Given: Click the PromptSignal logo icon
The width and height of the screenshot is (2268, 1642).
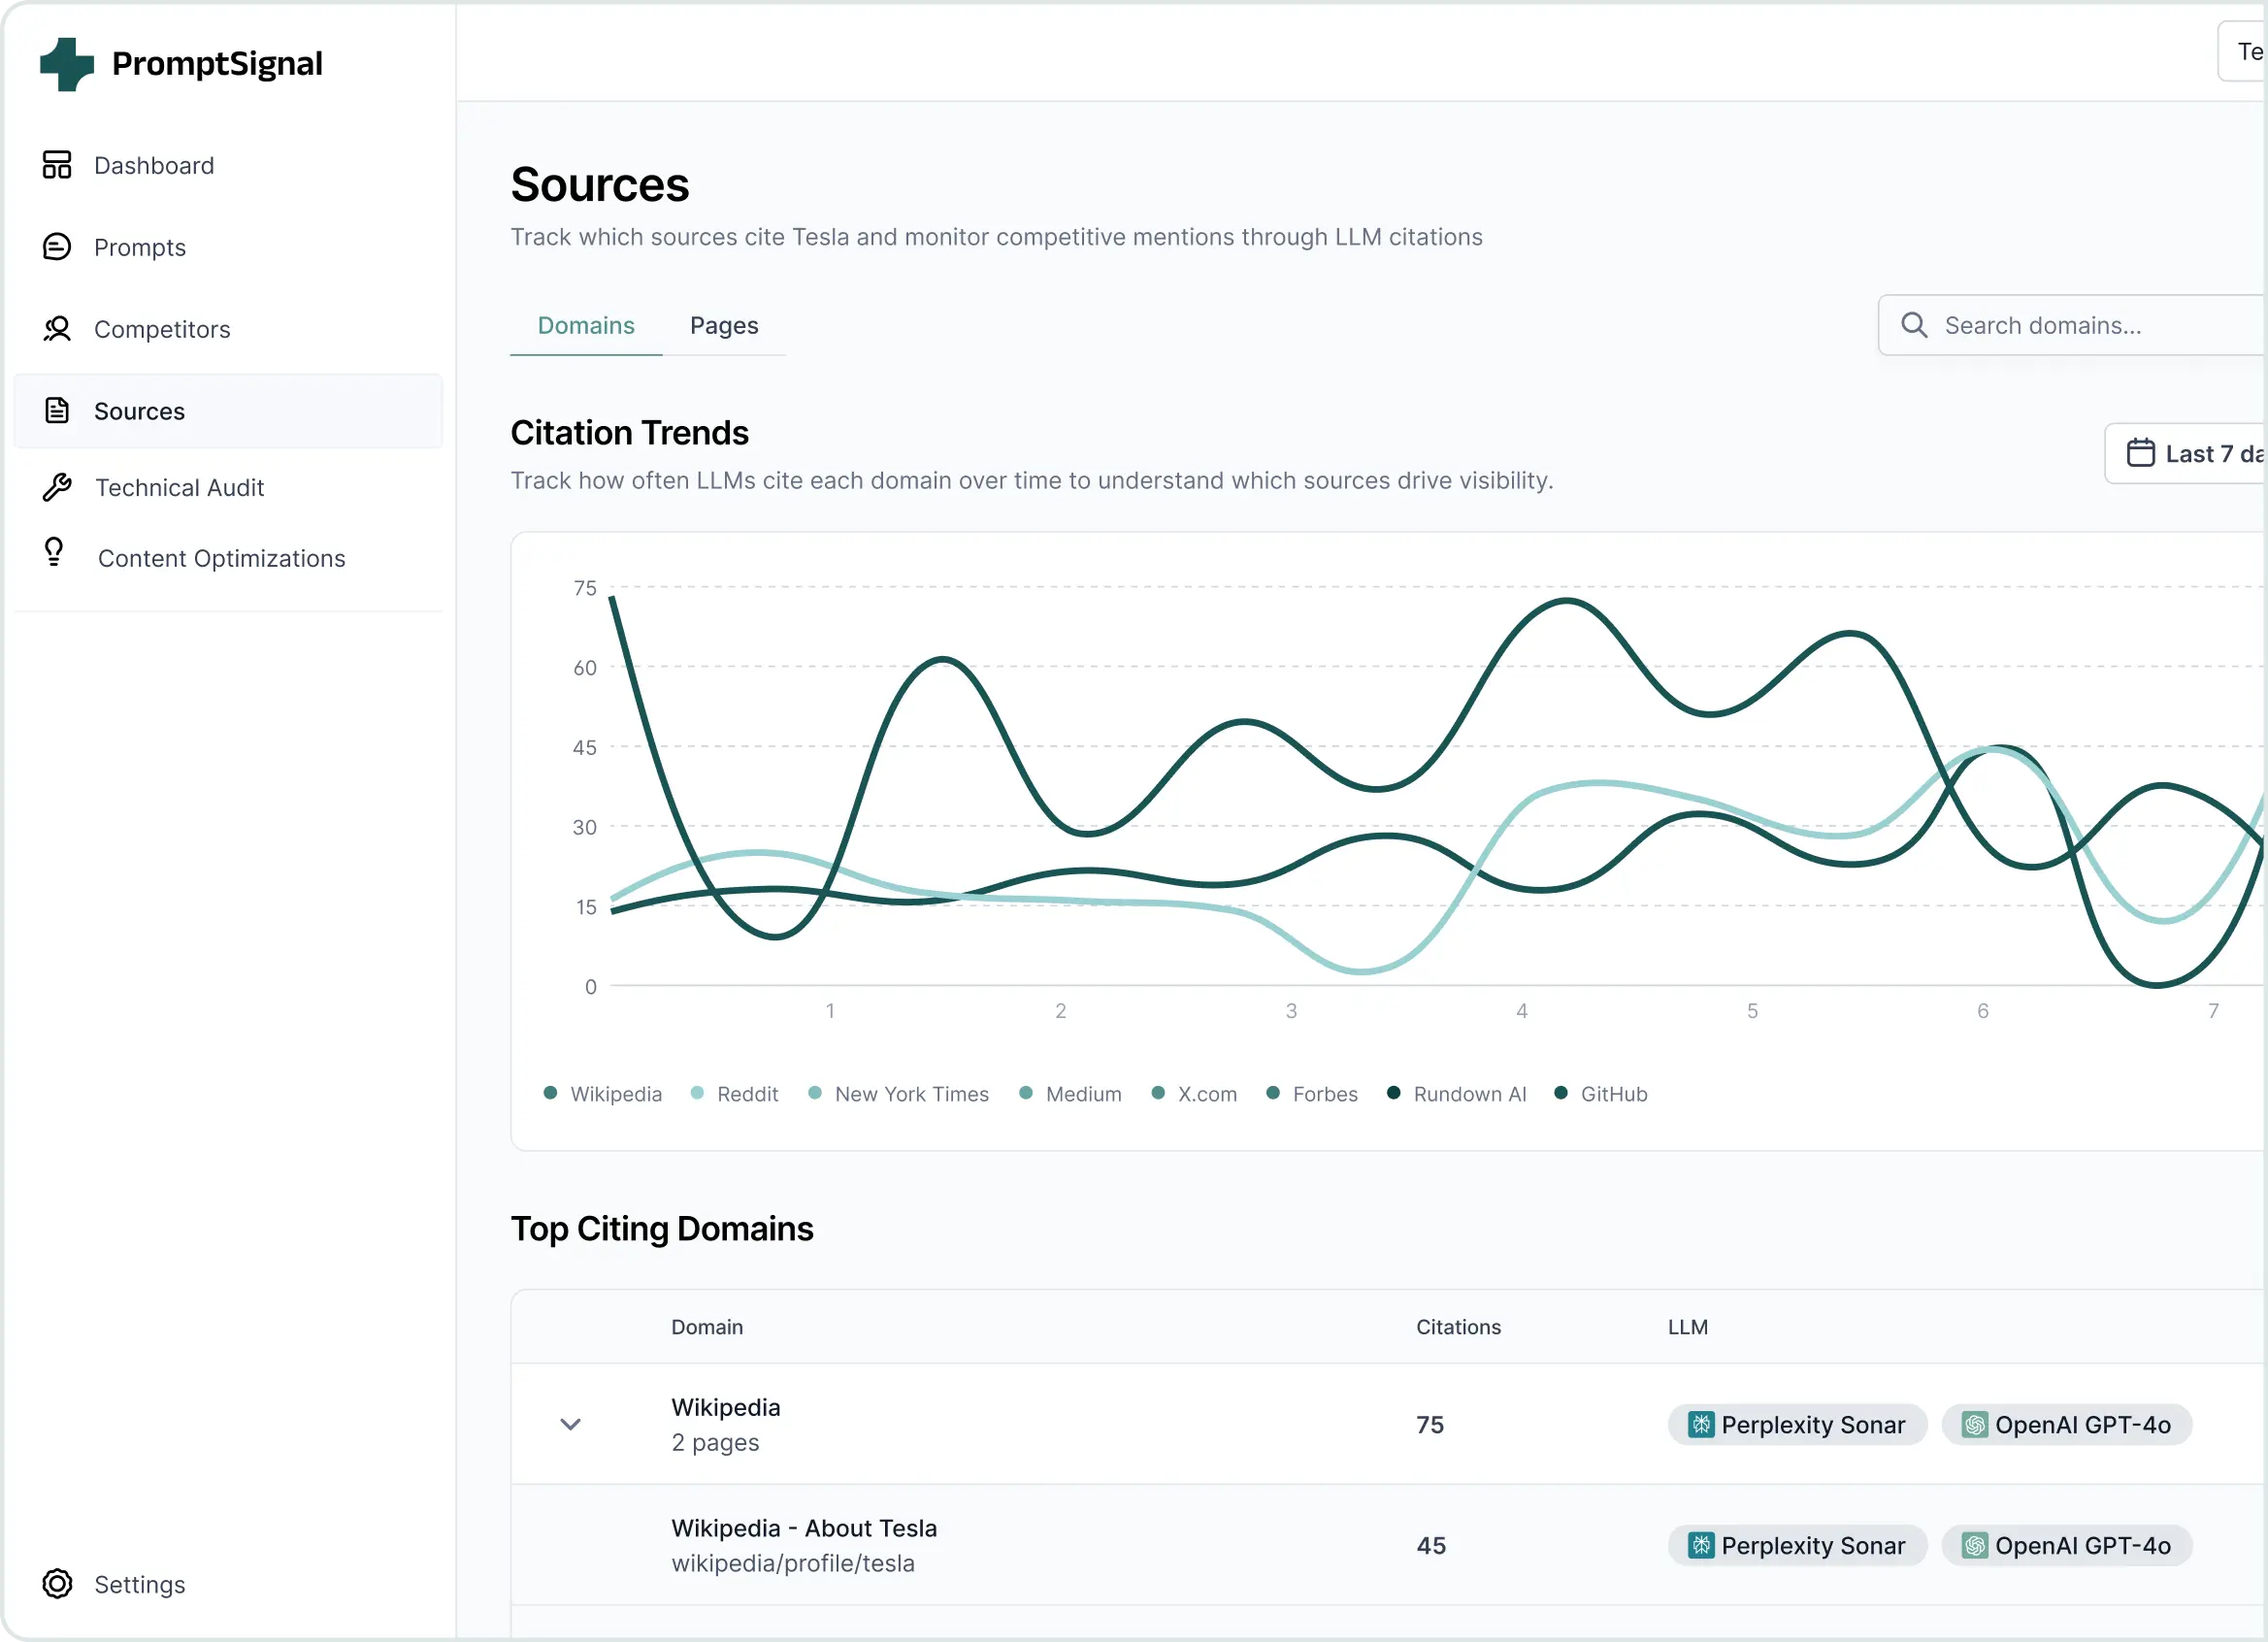Looking at the screenshot, I should [x=66, y=64].
